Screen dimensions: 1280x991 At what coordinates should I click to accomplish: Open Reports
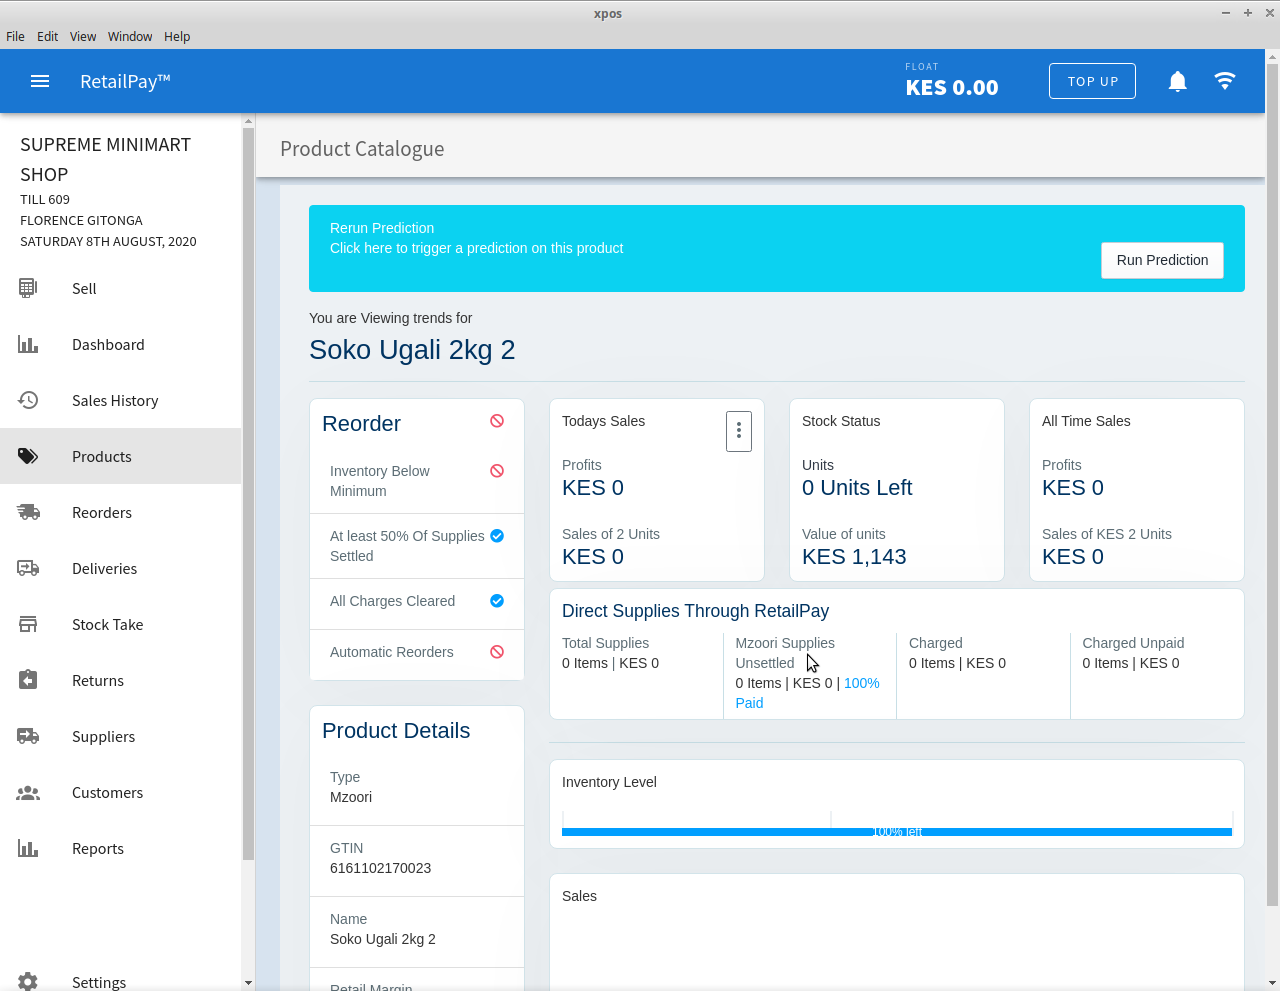121,848
